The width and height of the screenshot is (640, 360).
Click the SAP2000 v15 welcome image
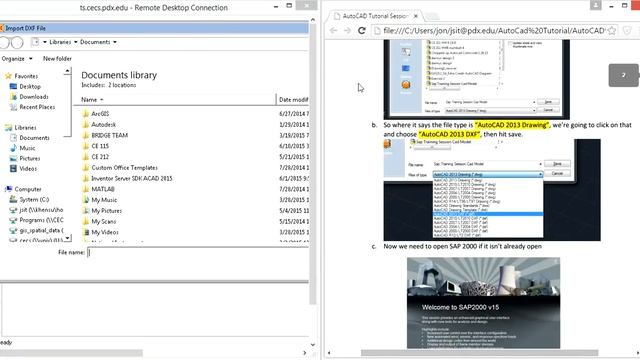point(483,303)
